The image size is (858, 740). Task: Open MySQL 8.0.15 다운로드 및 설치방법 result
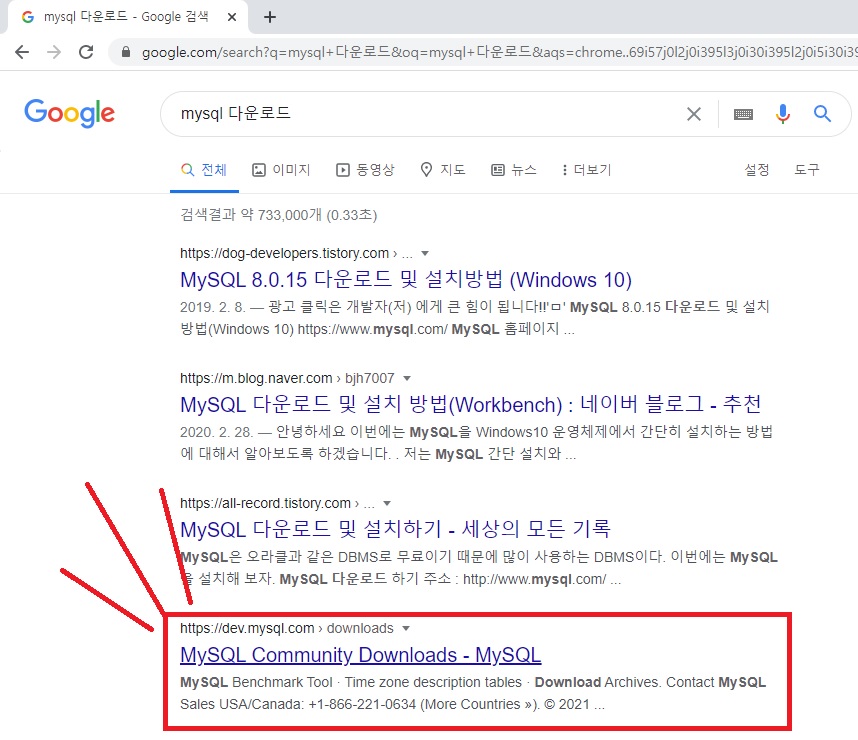[406, 280]
